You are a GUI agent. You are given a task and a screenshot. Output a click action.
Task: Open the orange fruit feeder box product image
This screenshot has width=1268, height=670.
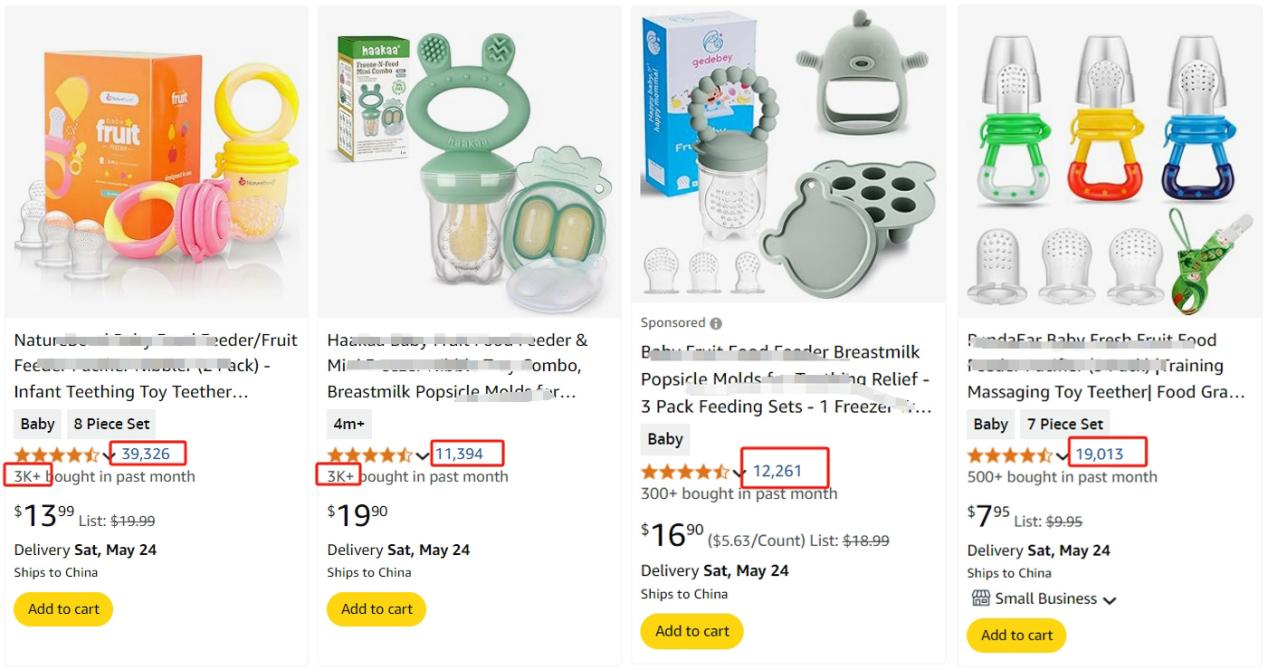[157, 162]
